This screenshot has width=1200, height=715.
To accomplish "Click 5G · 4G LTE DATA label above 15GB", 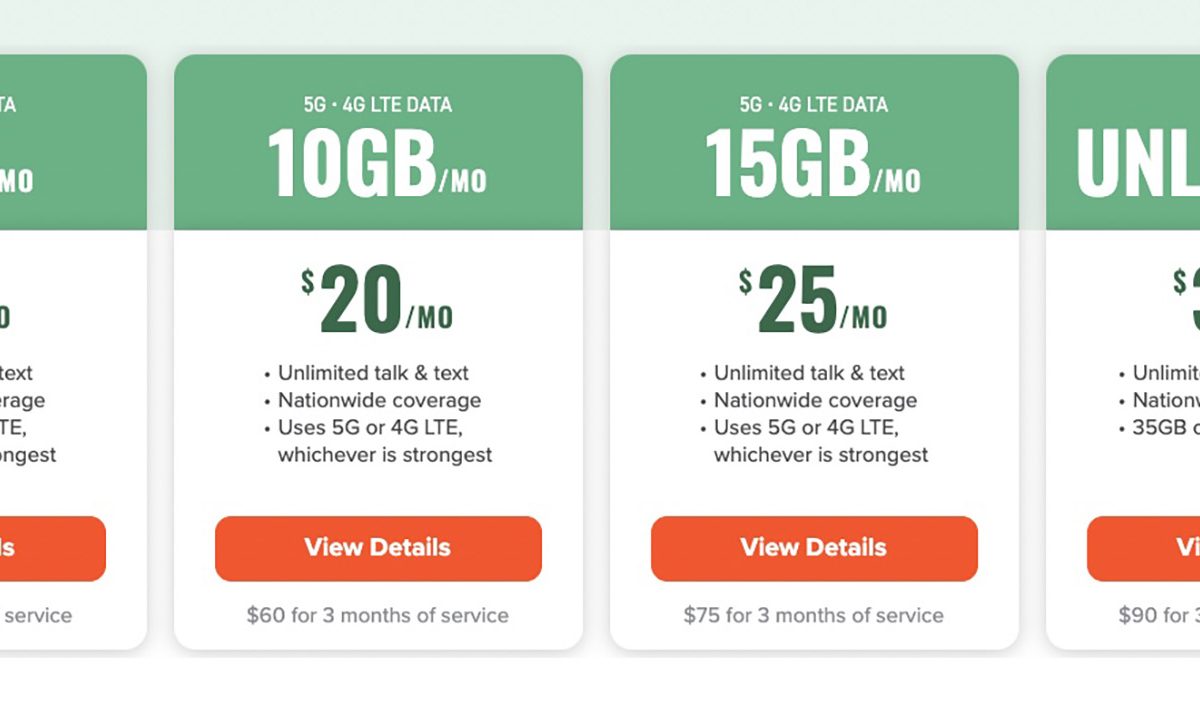I will pos(813,104).
